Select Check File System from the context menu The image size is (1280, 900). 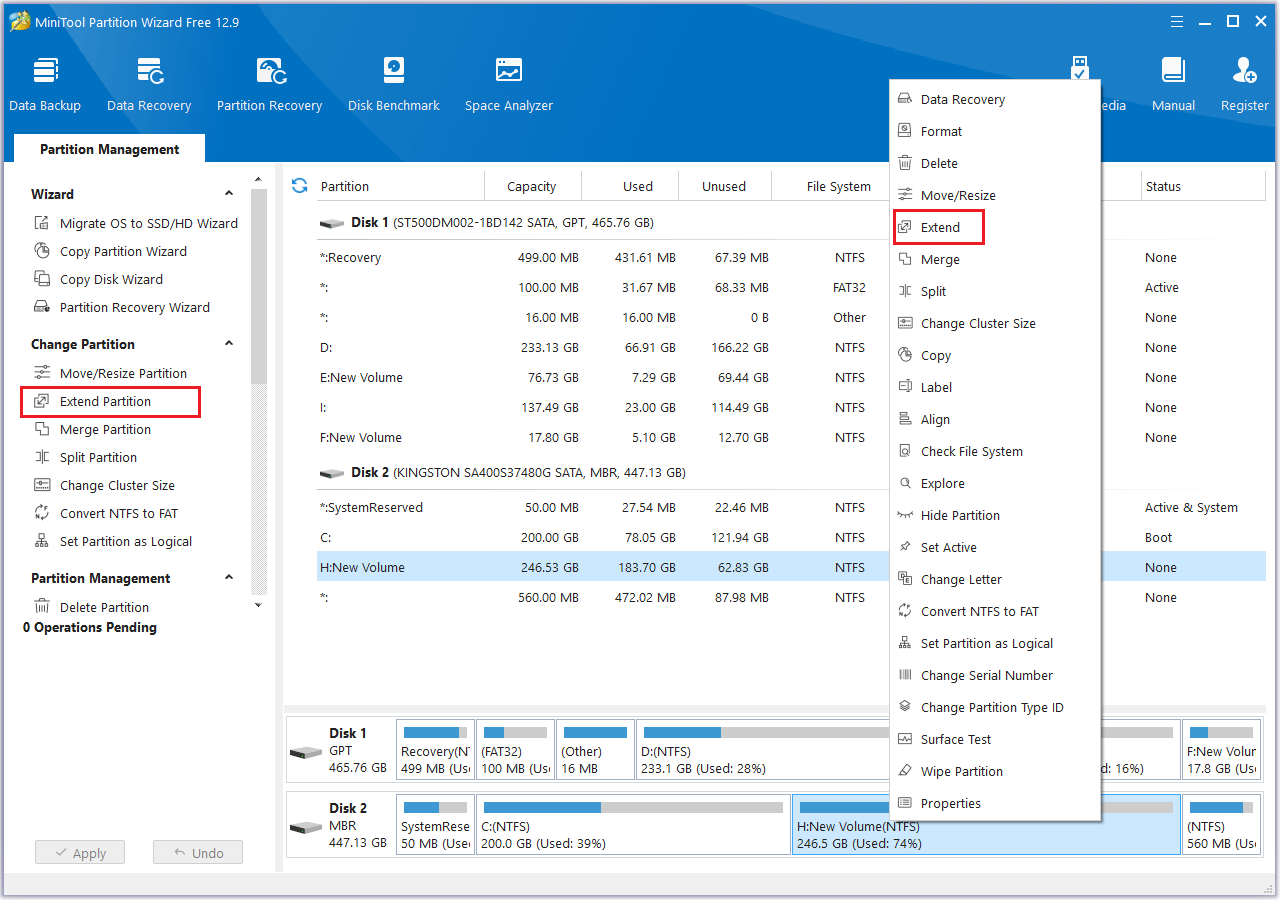click(995, 451)
